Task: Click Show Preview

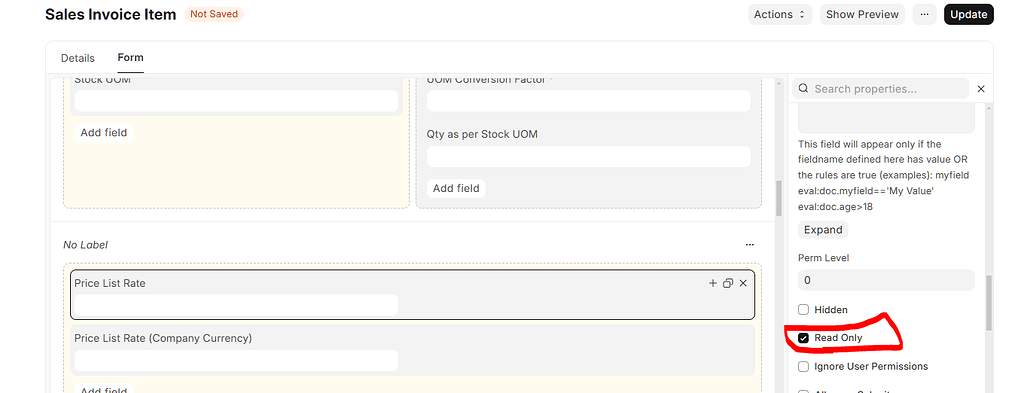Action: 862,14
